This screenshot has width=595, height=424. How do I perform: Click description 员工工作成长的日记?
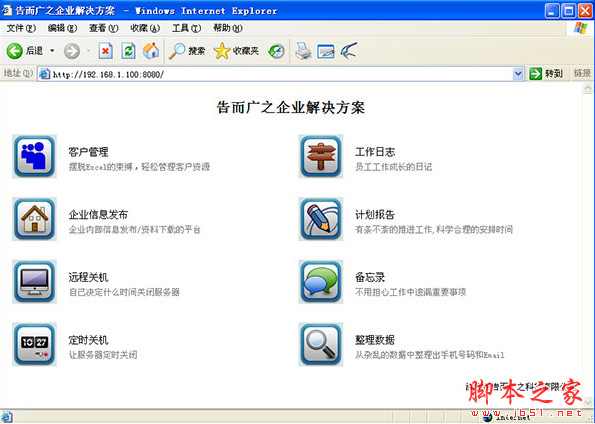(x=394, y=167)
